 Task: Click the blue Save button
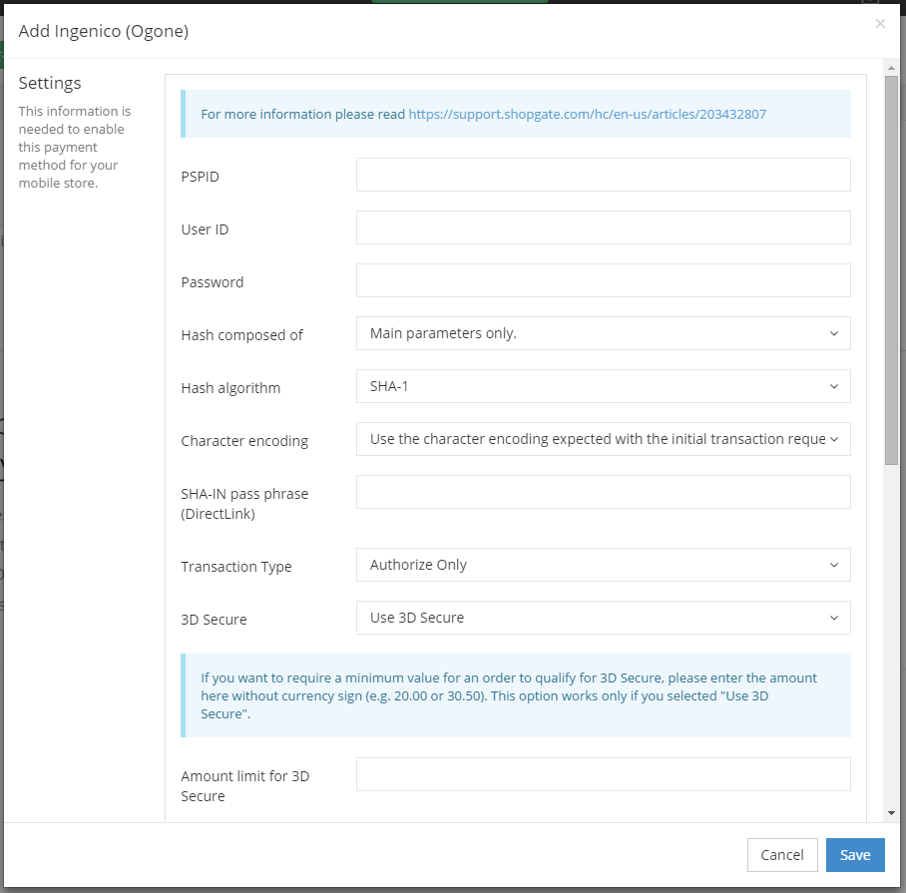click(855, 855)
